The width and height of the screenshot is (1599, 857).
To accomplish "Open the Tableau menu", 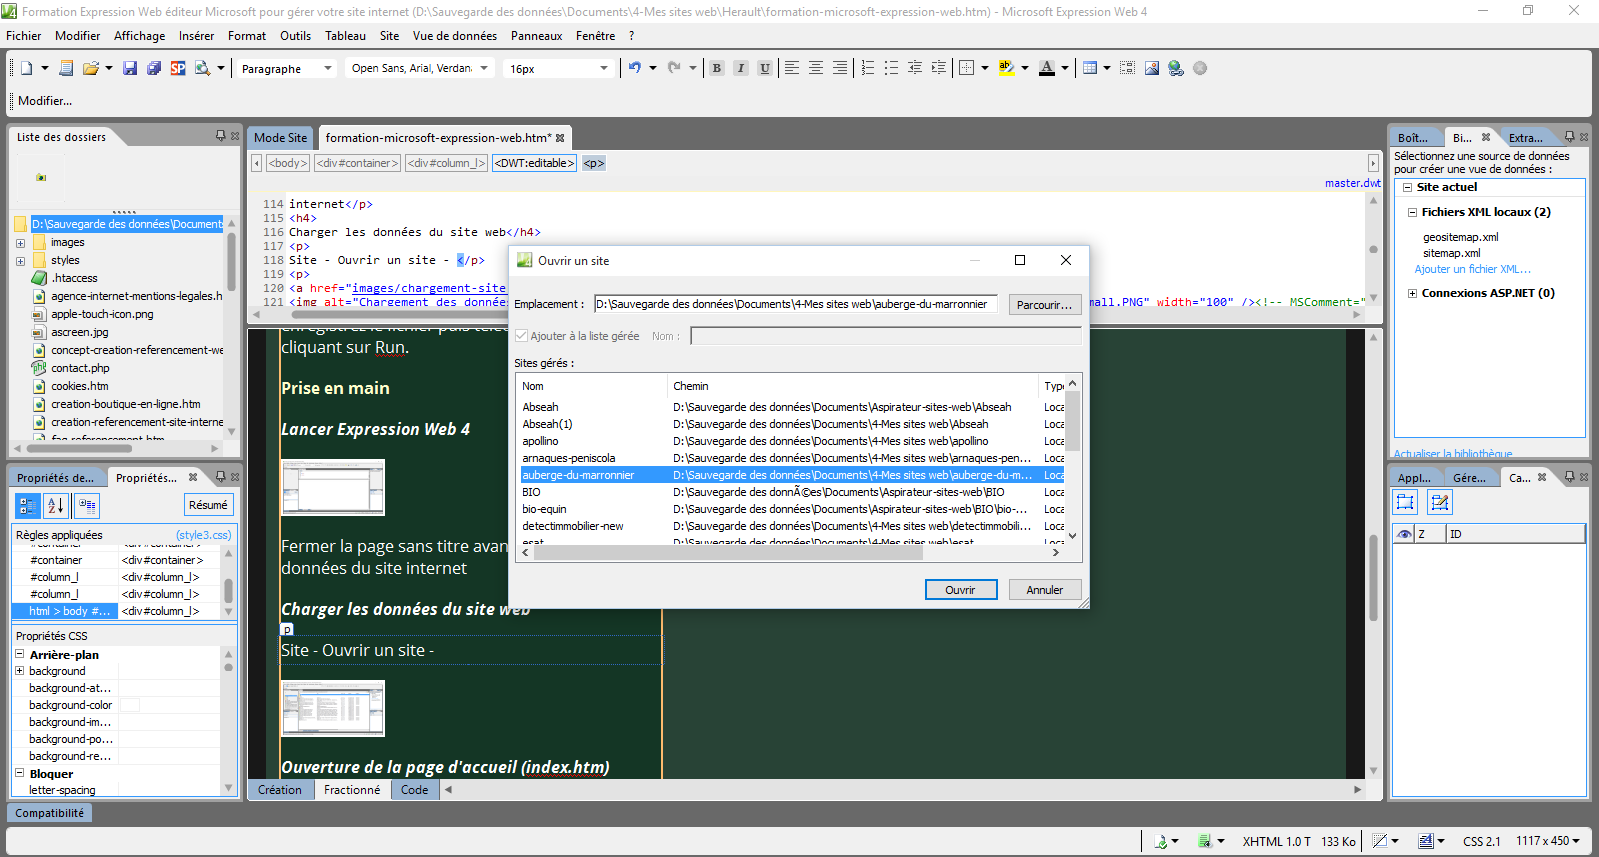I will tap(345, 36).
